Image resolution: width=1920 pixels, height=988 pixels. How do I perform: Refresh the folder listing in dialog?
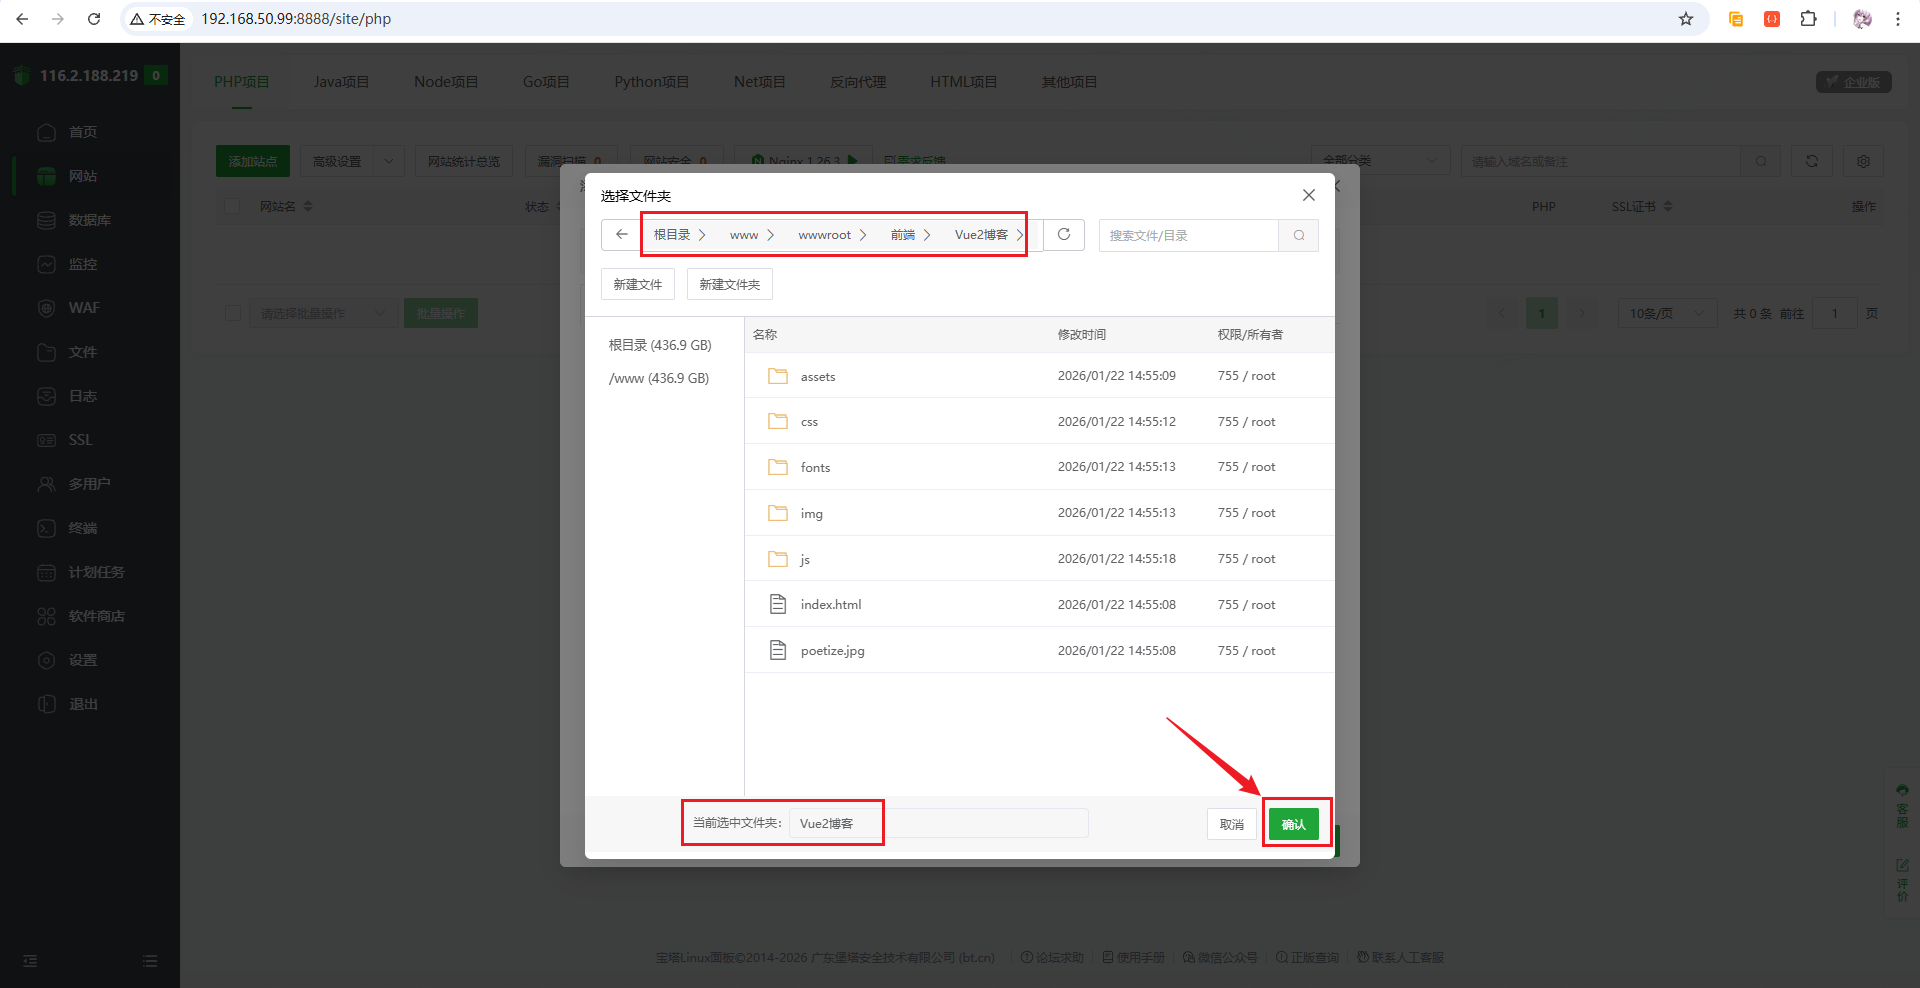[x=1064, y=235]
